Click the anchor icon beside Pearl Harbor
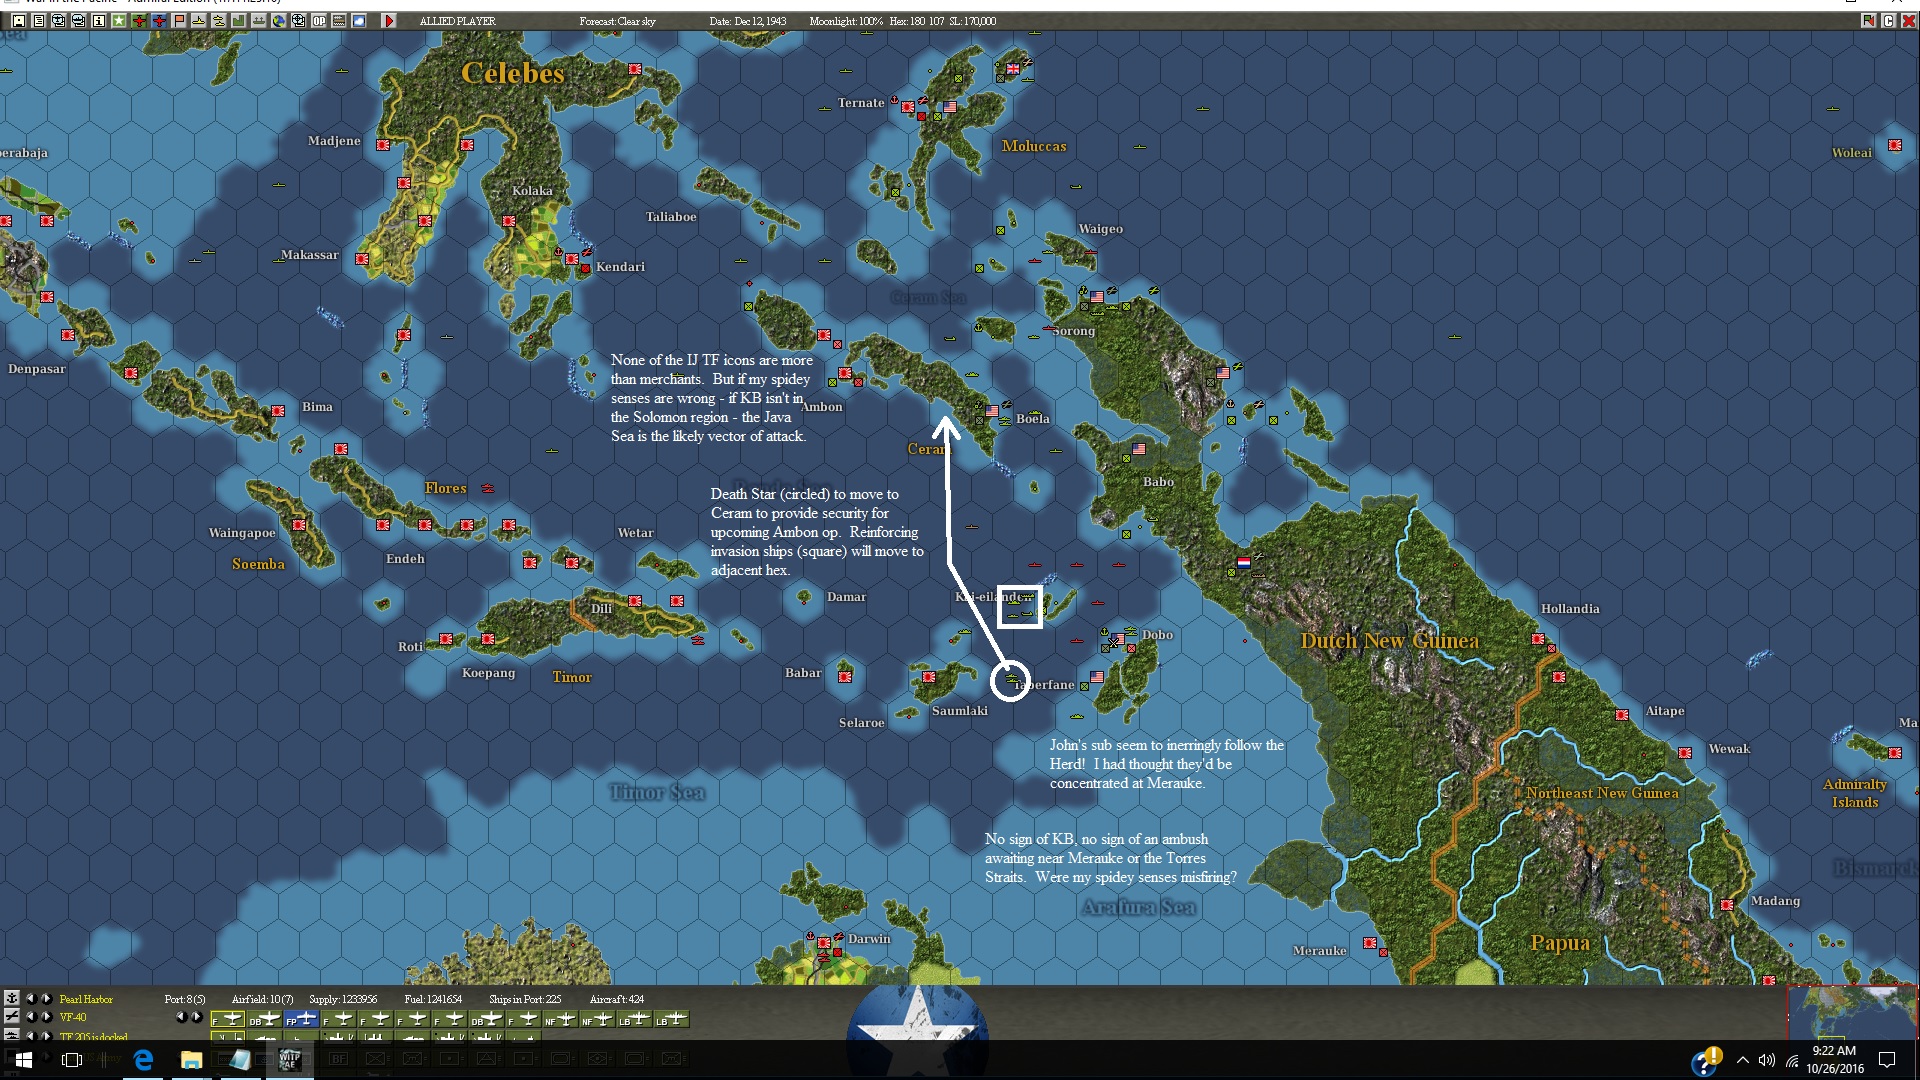Image resolution: width=1920 pixels, height=1080 pixels. pos(12,998)
